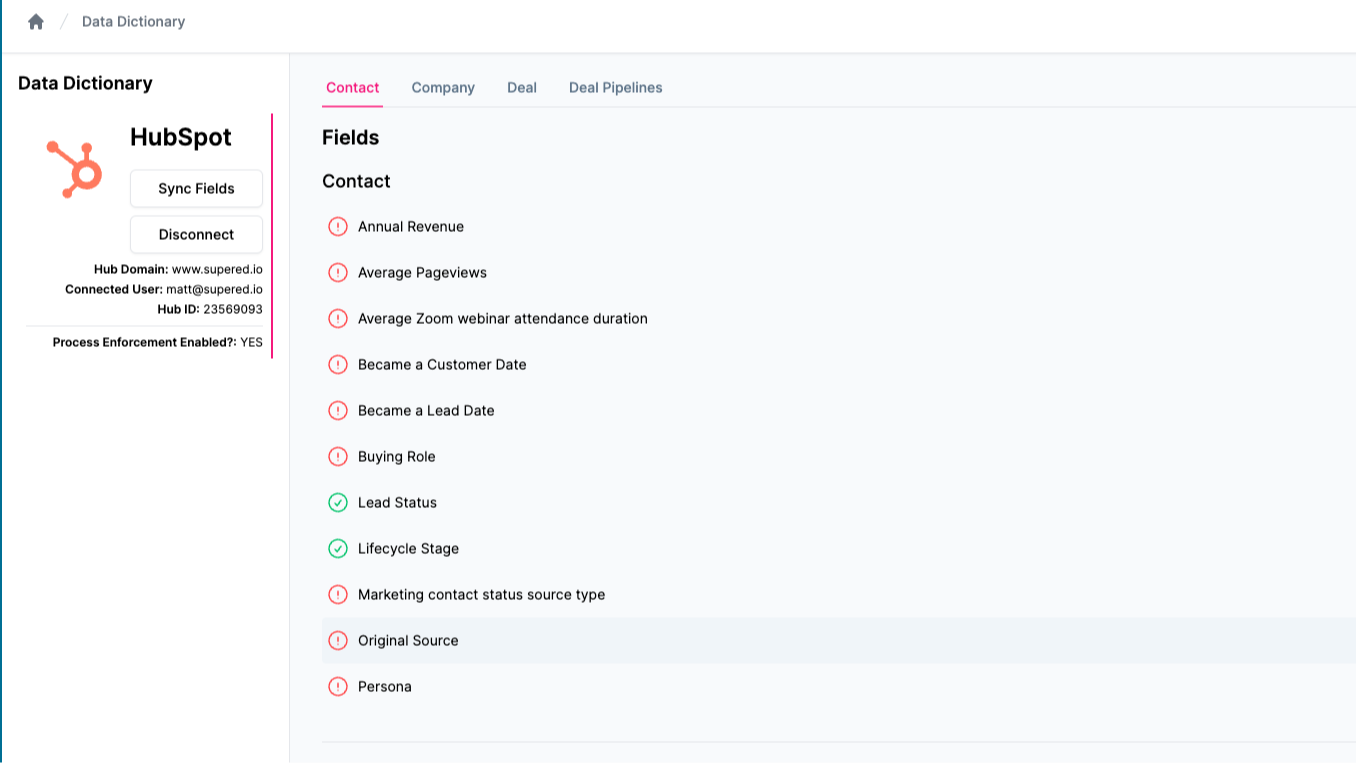The height and width of the screenshot is (763, 1356).
Task: Open Marketing contact status source type field
Action: pos(839,595)
